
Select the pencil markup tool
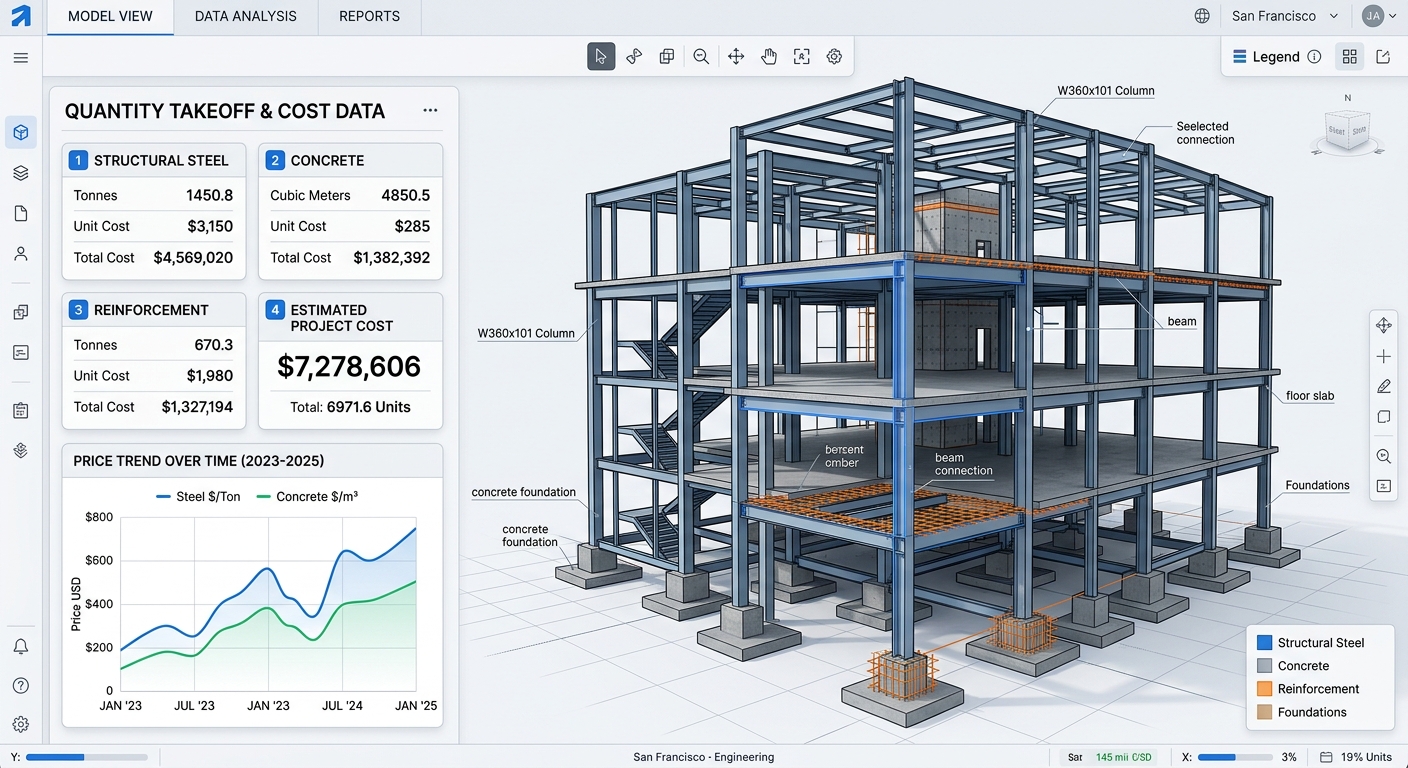1384,386
